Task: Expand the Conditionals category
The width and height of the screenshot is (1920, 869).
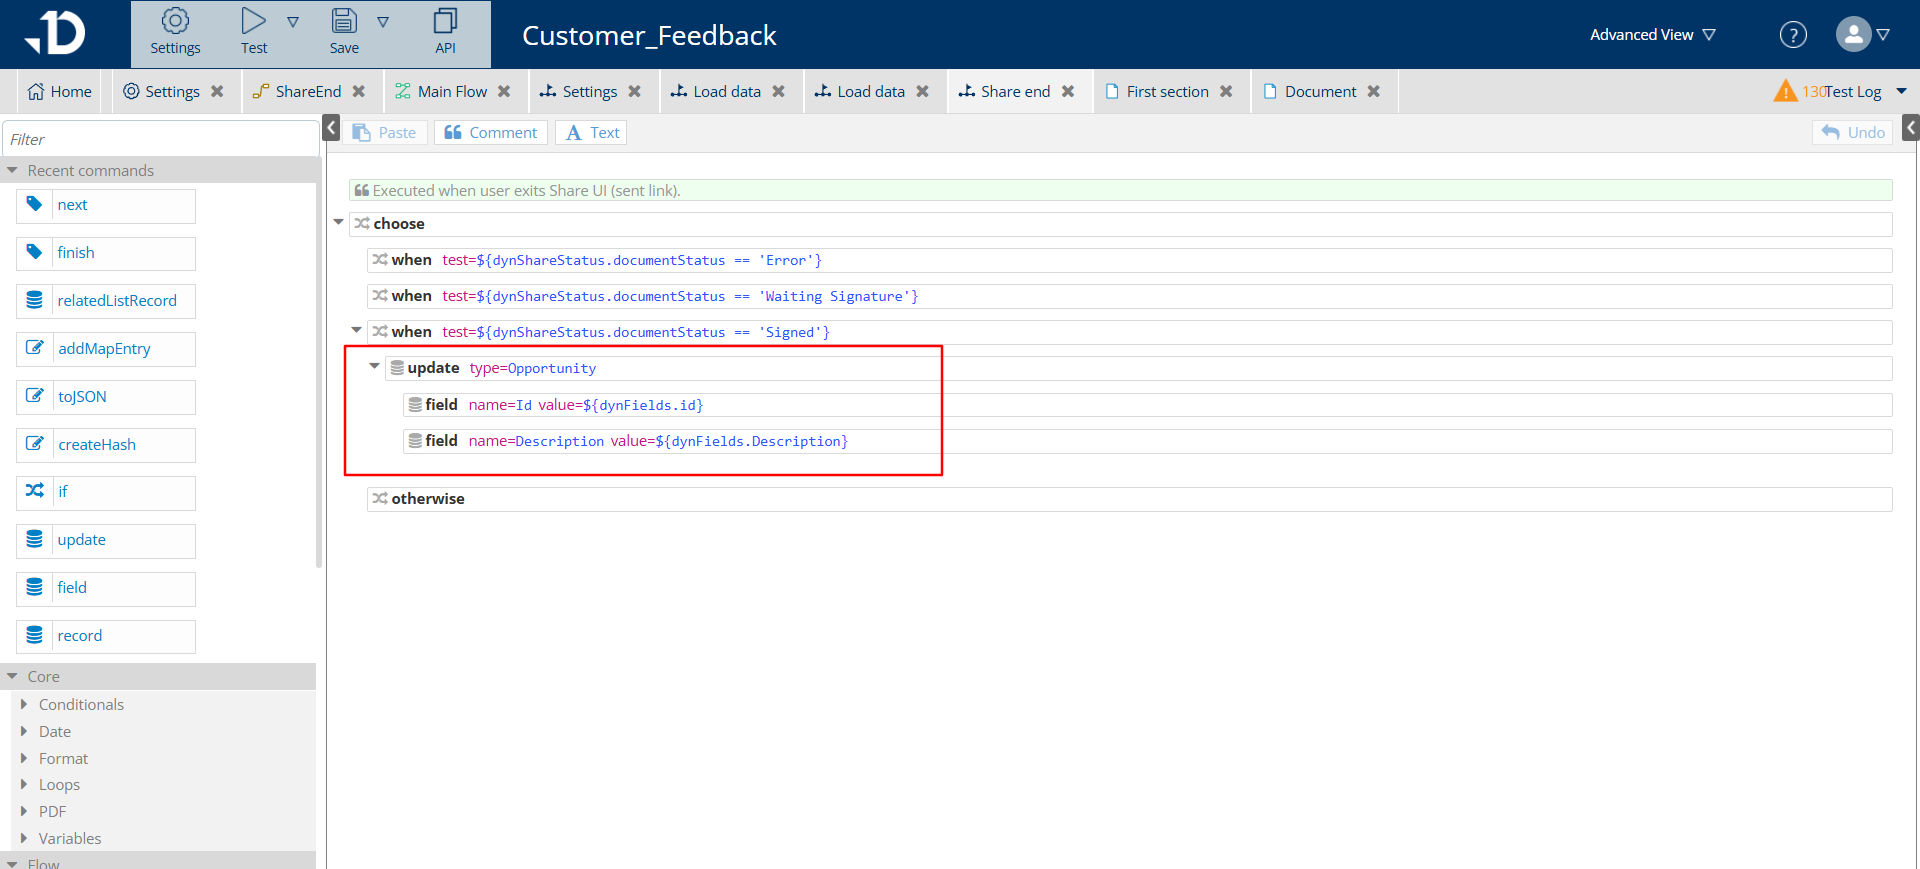Action: click(24, 704)
